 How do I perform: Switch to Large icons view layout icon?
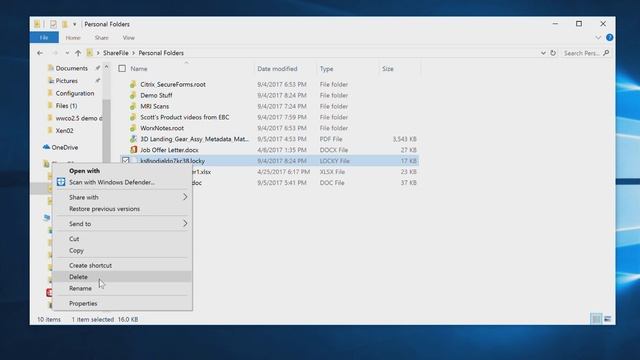pyautogui.click(x=608, y=319)
